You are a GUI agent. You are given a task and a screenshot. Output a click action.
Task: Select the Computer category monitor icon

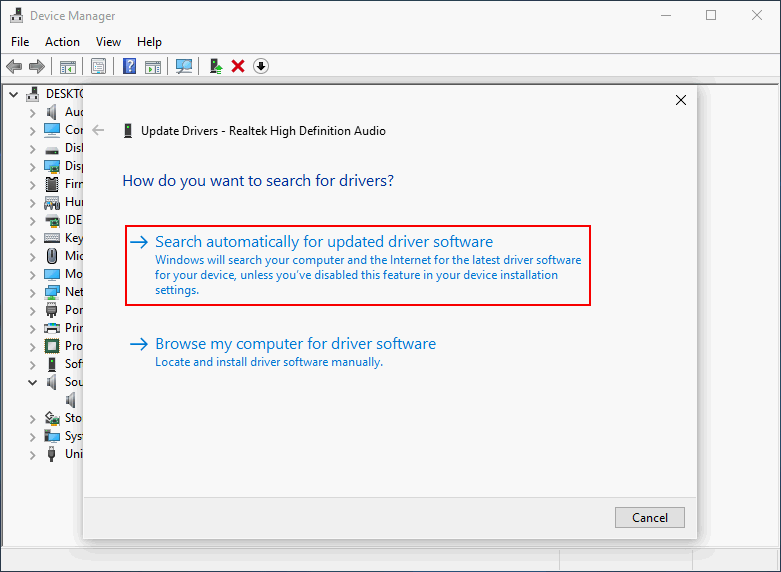[x=52, y=130]
